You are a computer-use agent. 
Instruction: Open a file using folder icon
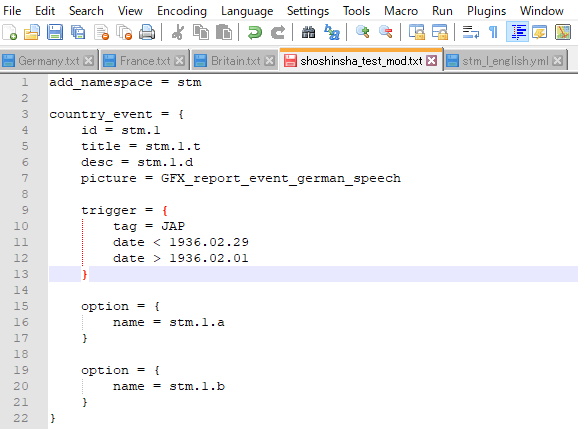pos(32,32)
